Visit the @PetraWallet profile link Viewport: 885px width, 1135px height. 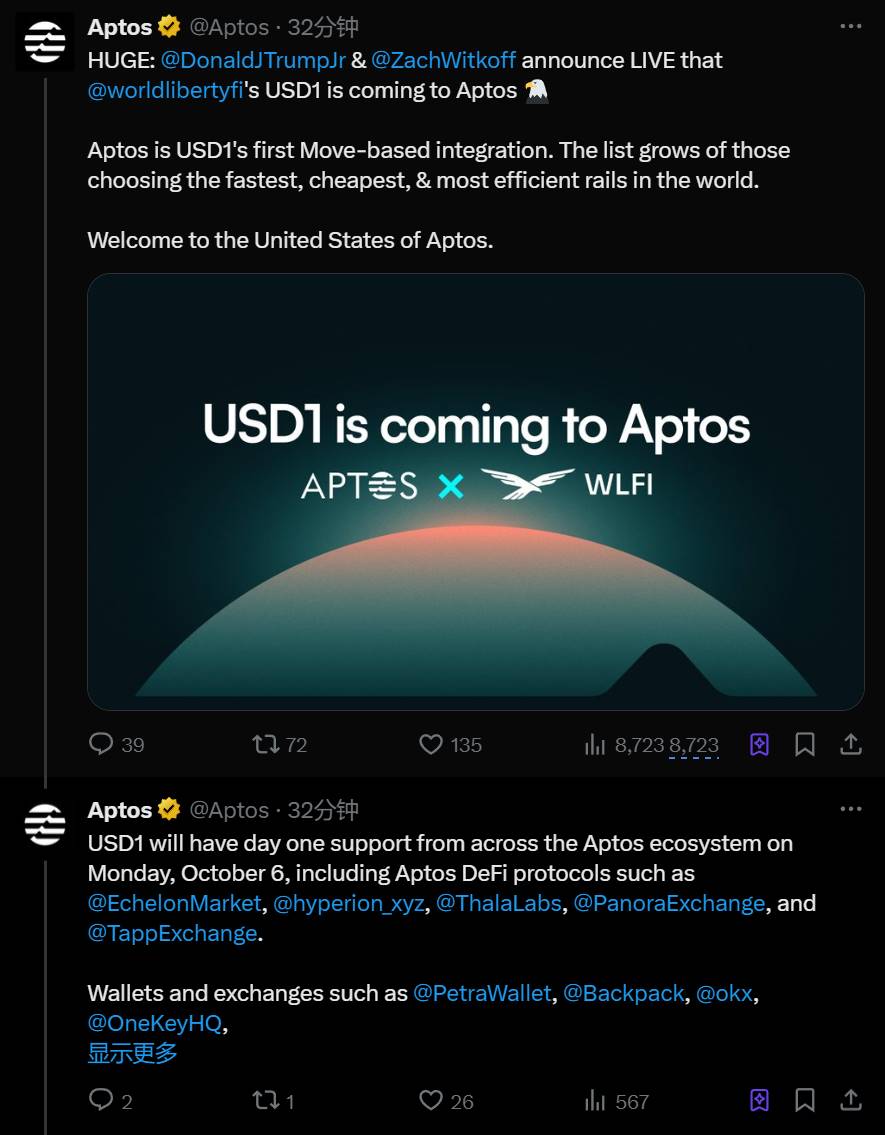[x=482, y=993]
